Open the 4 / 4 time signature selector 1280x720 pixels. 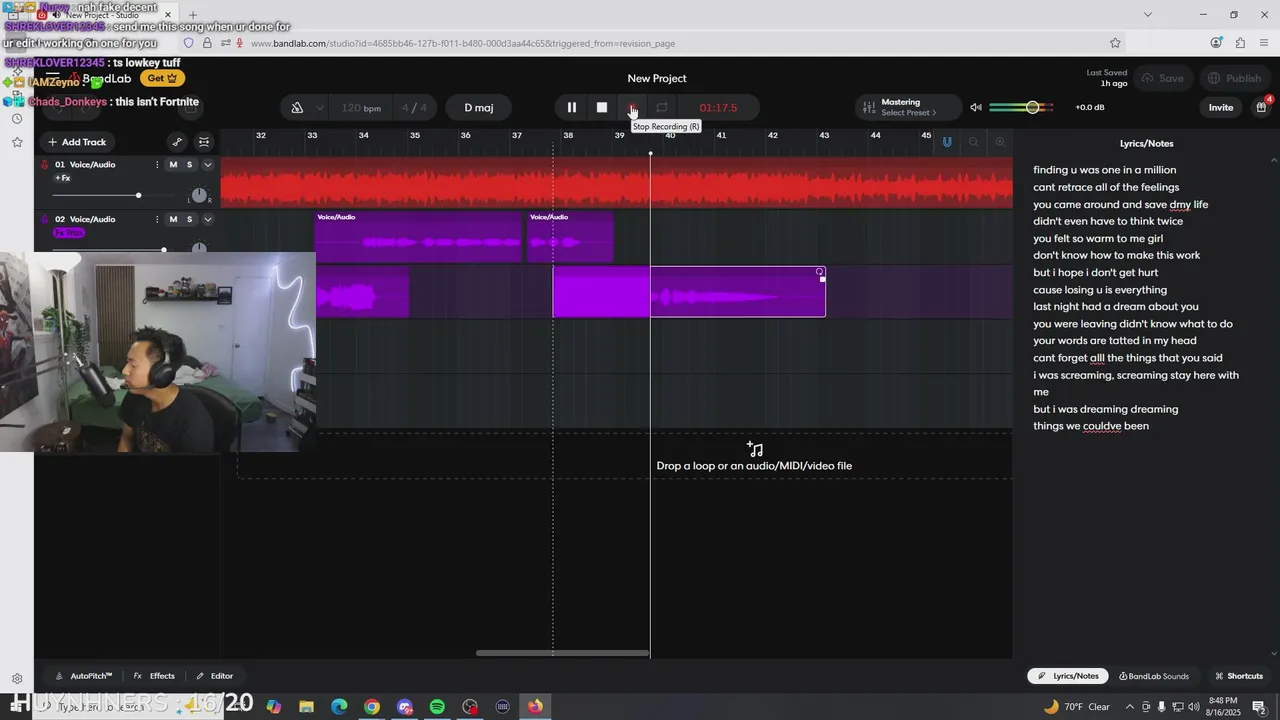coord(414,108)
